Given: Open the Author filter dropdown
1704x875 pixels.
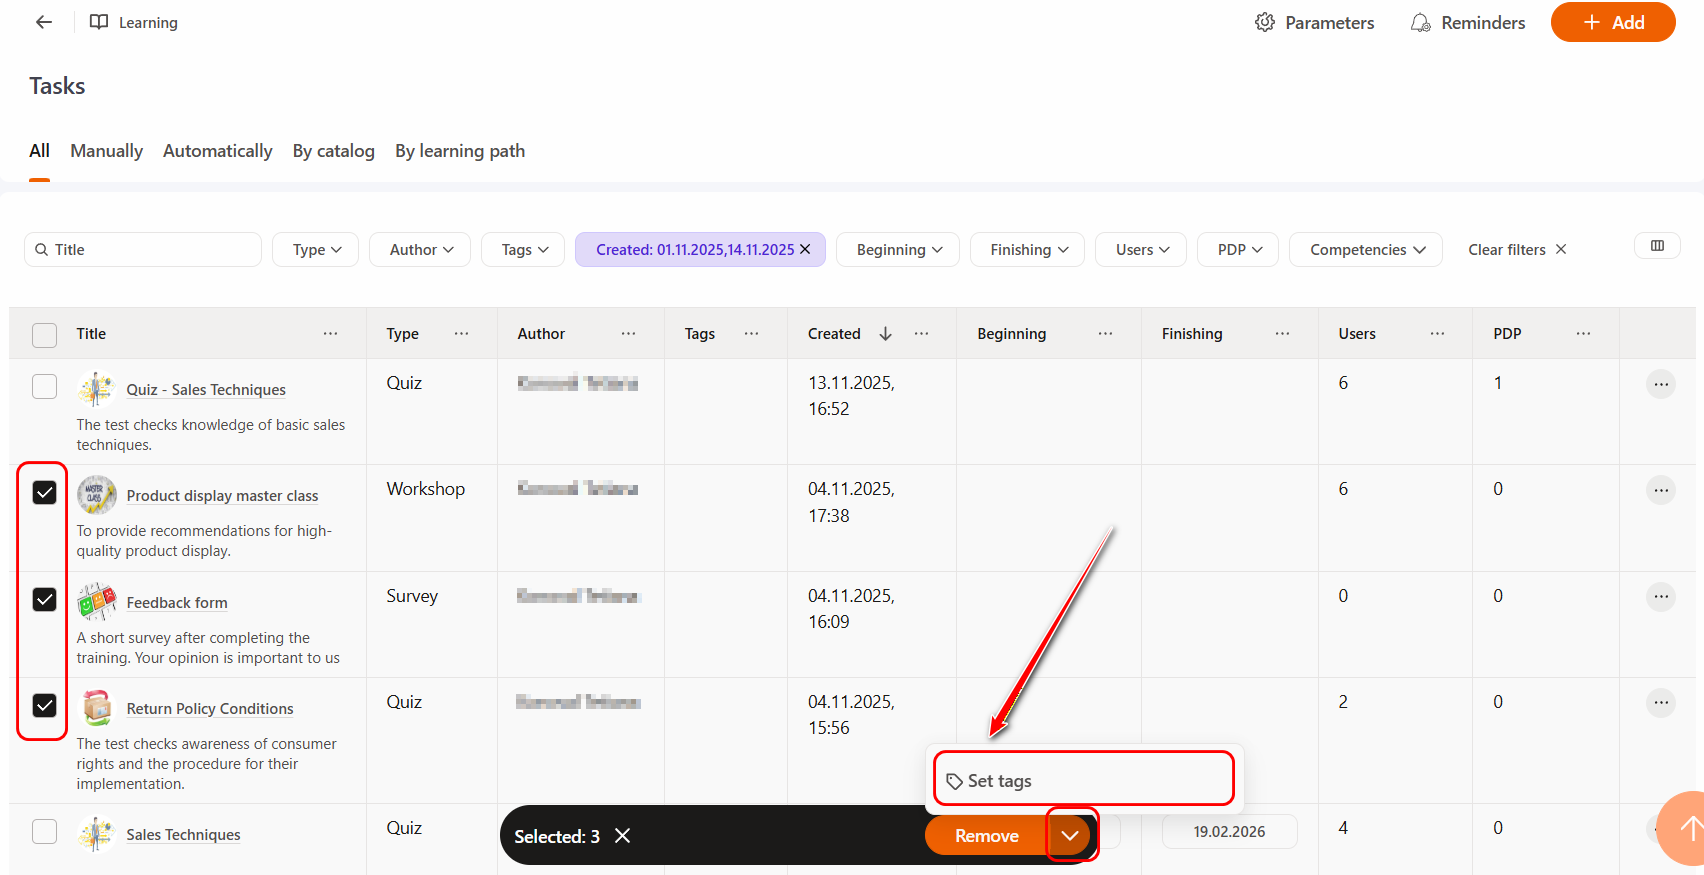Looking at the screenshot, I should click(x=422, y=250).
